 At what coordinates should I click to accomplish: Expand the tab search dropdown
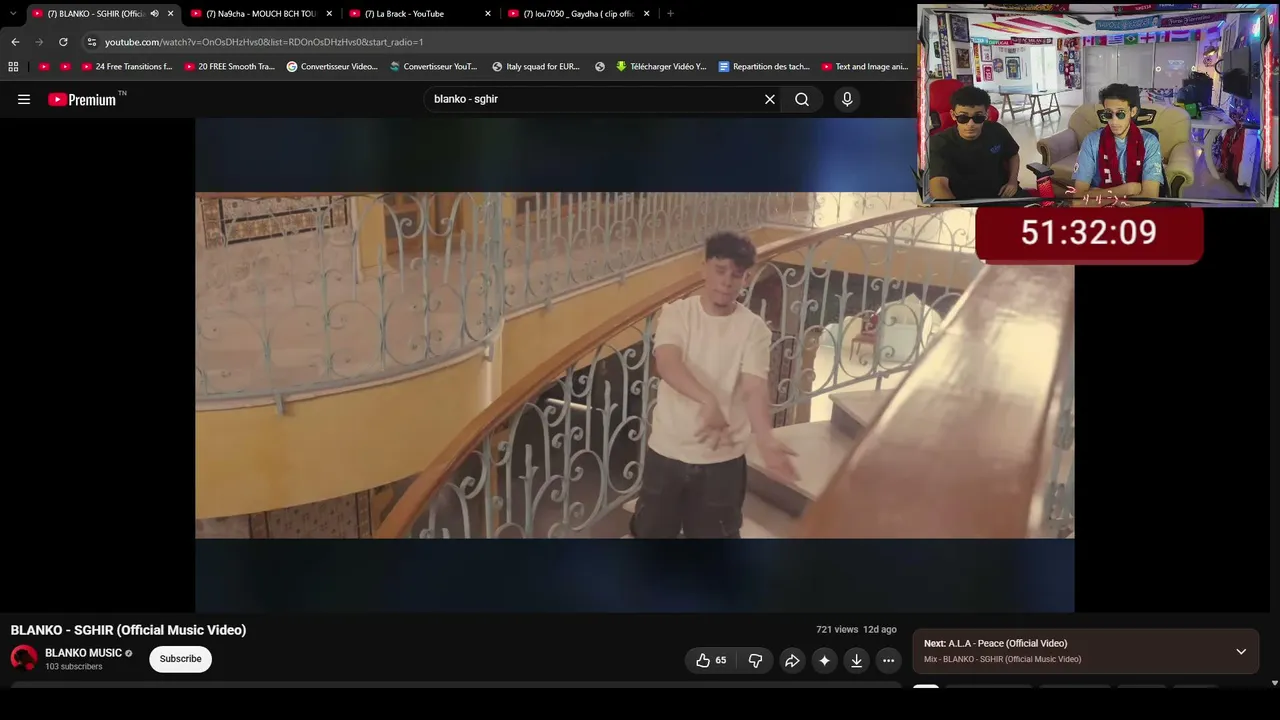tap(13, 14)
